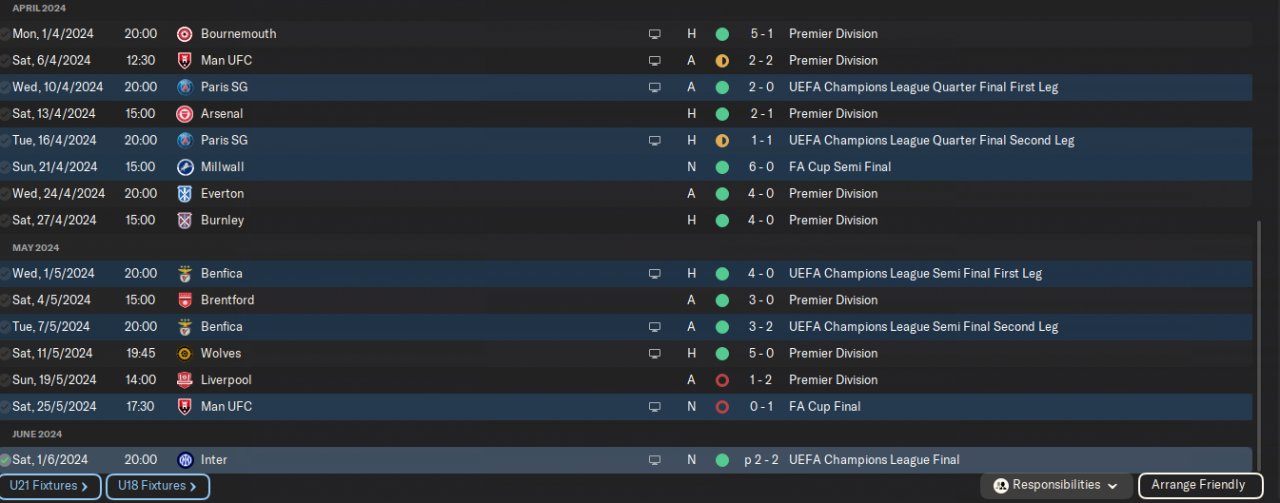The width and height of the screenshot is (1280, 503).
Task: Open the 6 - 0 Millwall match result
Action: pyautogui.click(x=761, y=167)
